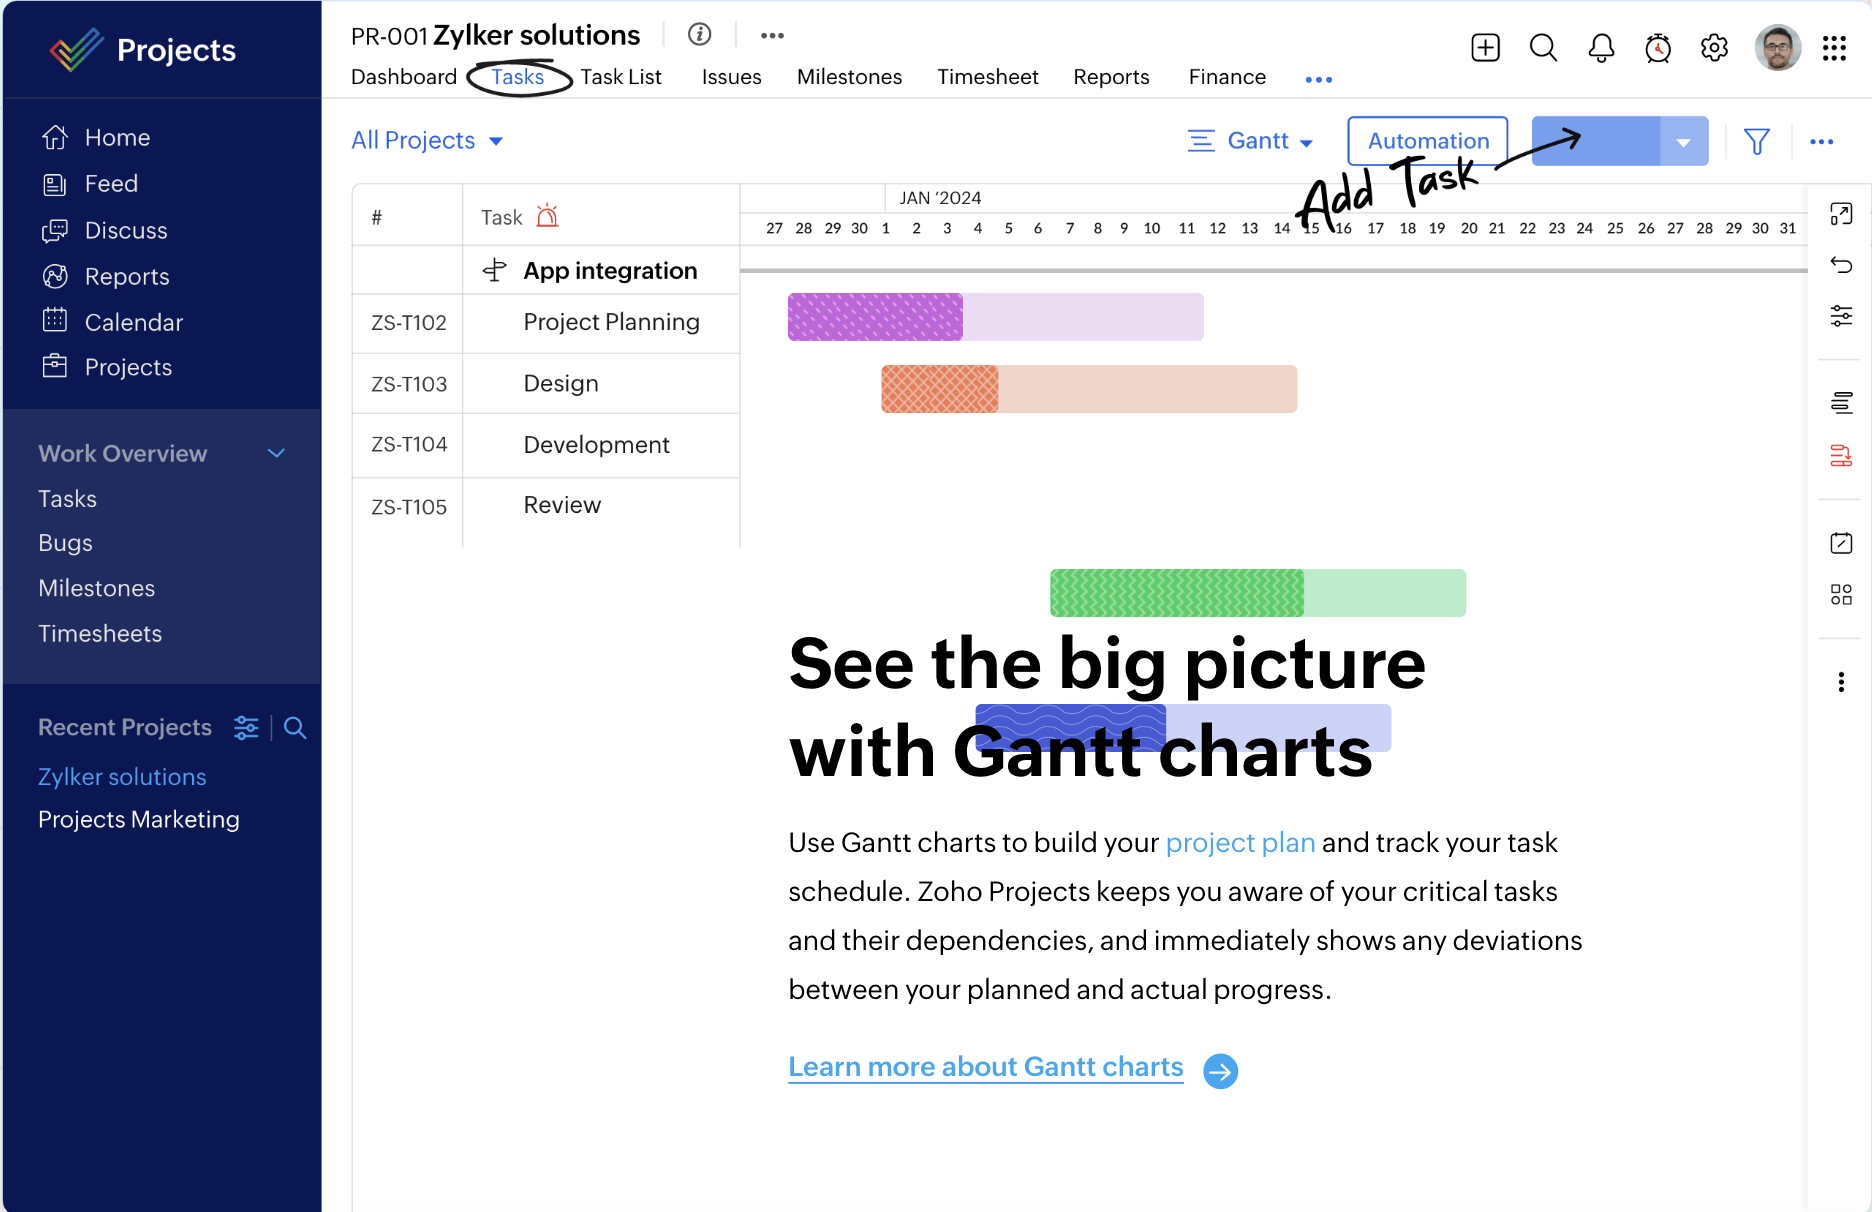The image size is (1872, 1212).
Task: Open settings gear icon
Action: tap(1714, 47)
